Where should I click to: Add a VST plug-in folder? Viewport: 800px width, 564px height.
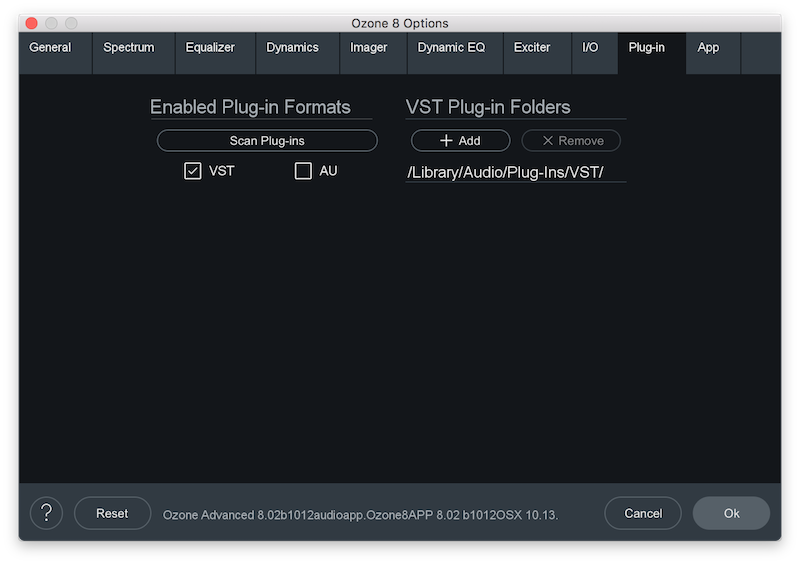click(460, 140)
